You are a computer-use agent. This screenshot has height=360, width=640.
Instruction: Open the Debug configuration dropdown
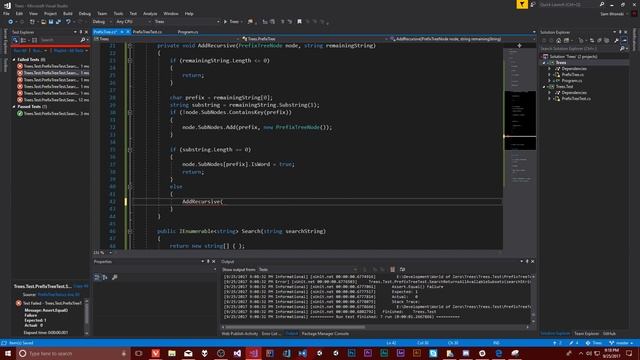tap(102, 22)
